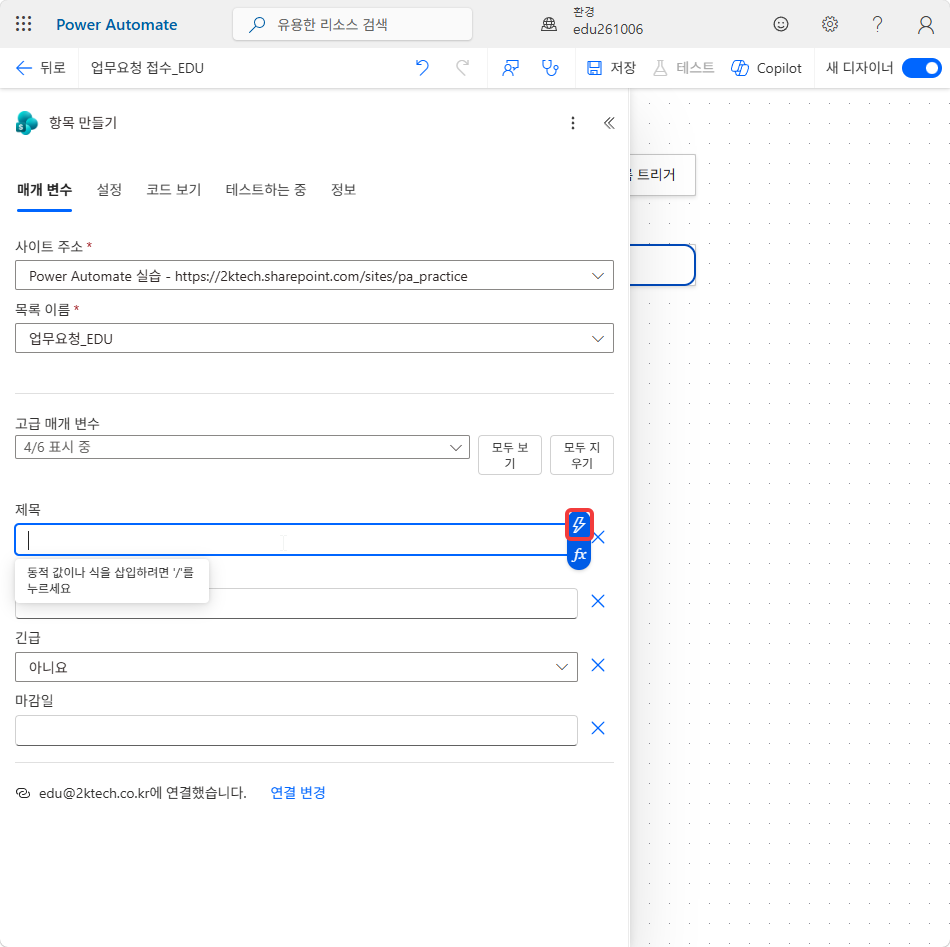Select the 매개 변수 tab
The width and height of the screenshot is (950, 947).
click(44, 190)
